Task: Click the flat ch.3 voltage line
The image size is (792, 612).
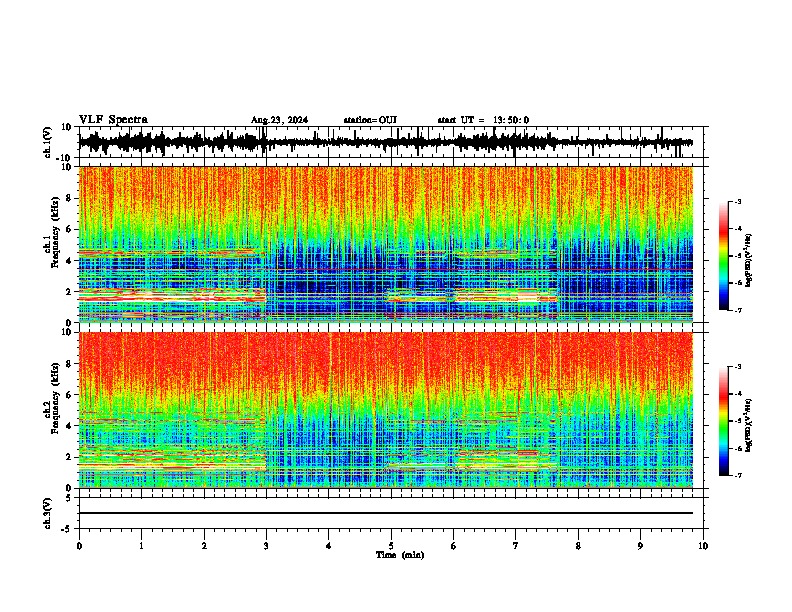Action: 385,513
